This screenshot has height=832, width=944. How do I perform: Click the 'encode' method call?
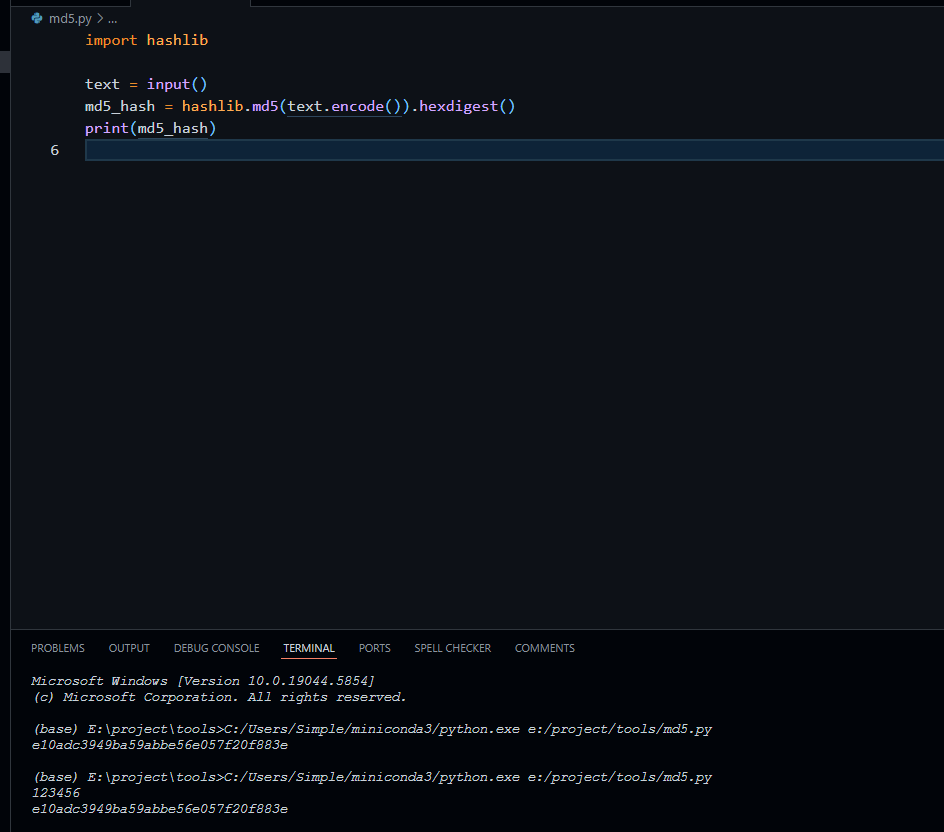[x=358, y=107]
